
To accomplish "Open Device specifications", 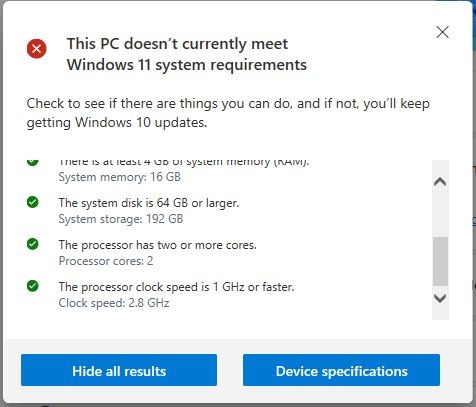I will [341, 370].
